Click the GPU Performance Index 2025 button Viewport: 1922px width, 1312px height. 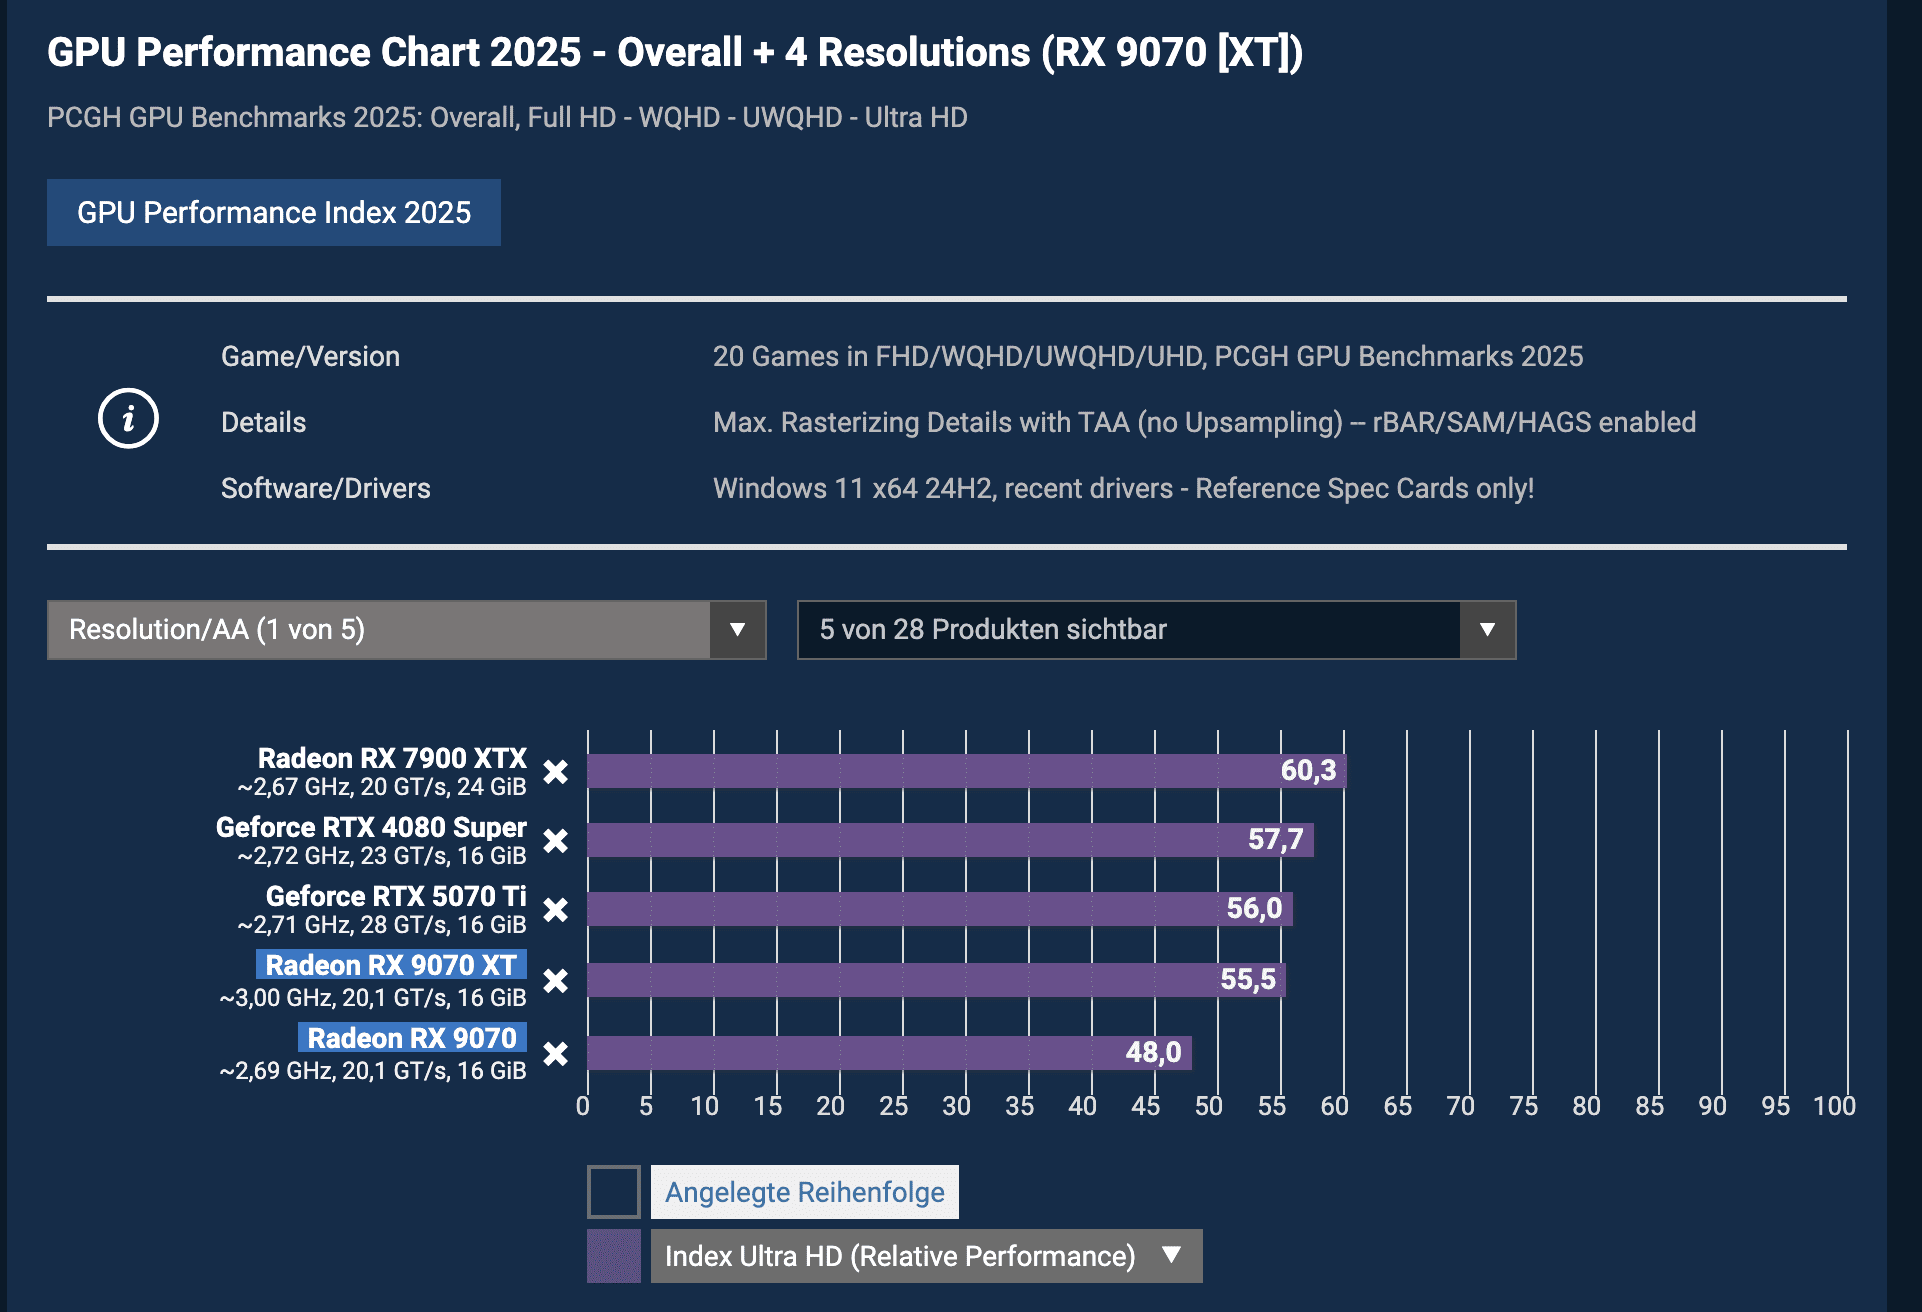pyautogui.click(x=274, y=212)
